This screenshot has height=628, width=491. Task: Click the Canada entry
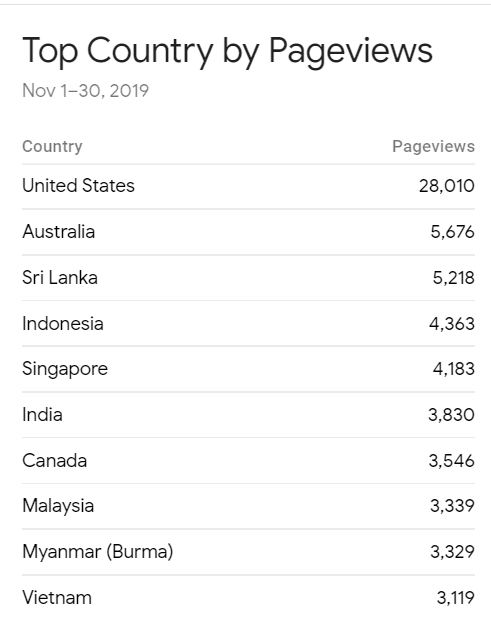(54, 461)
